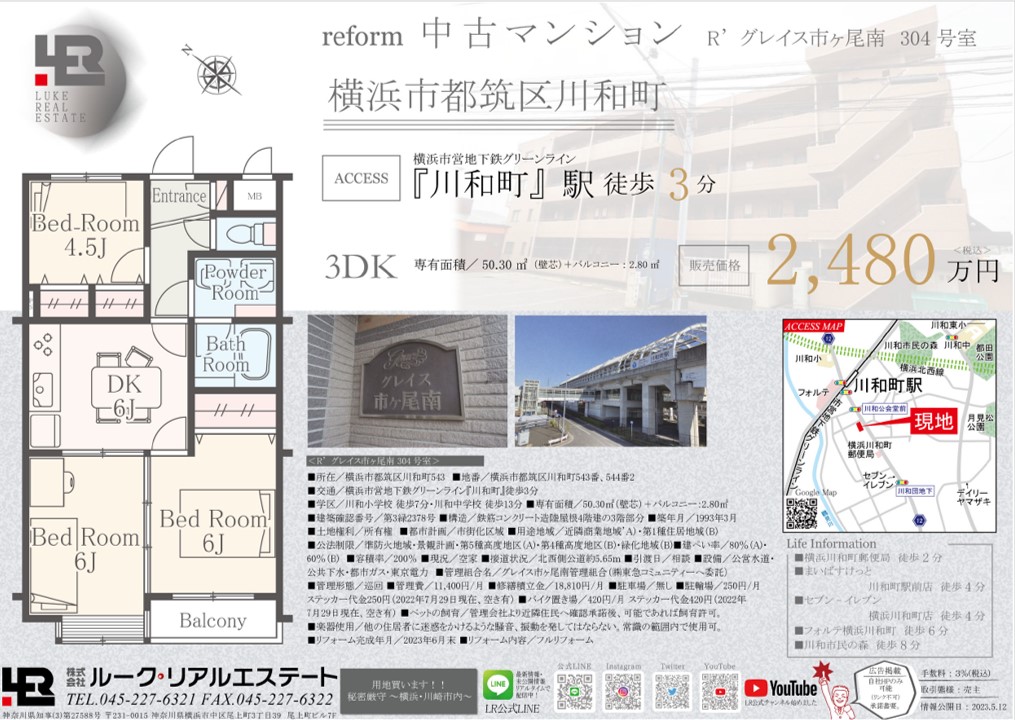Screen dimensions: 1015x720
Task: Click the 販売価格 label box
Action: coord(715,266)
